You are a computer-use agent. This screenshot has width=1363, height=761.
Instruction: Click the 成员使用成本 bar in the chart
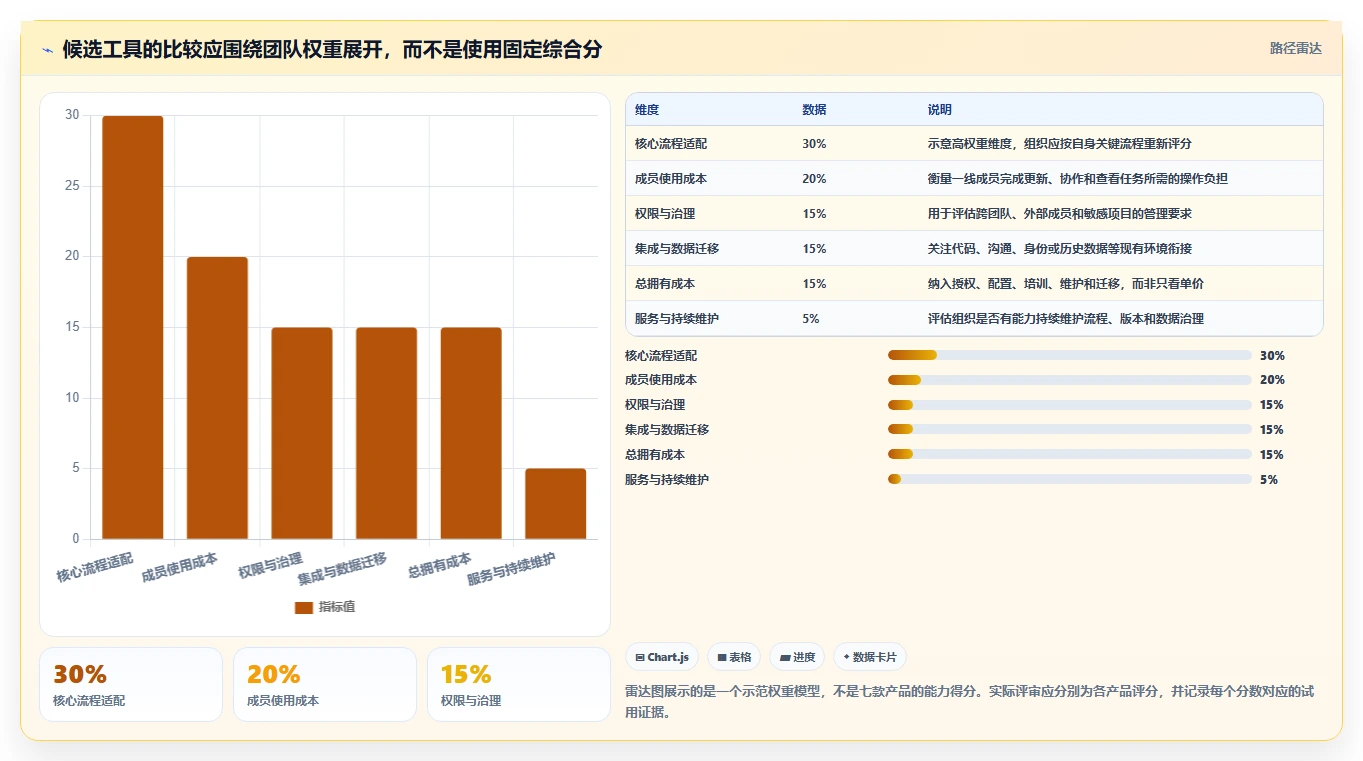pyautogui.click(x=217, y=398)
